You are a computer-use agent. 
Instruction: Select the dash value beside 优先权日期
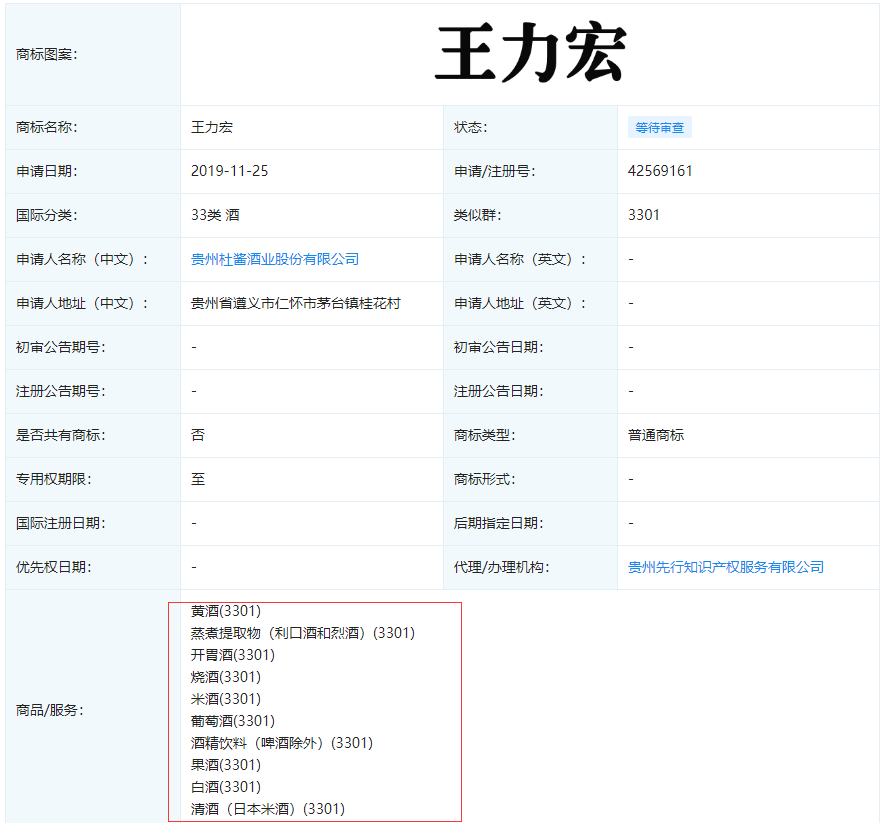point(194,567)
